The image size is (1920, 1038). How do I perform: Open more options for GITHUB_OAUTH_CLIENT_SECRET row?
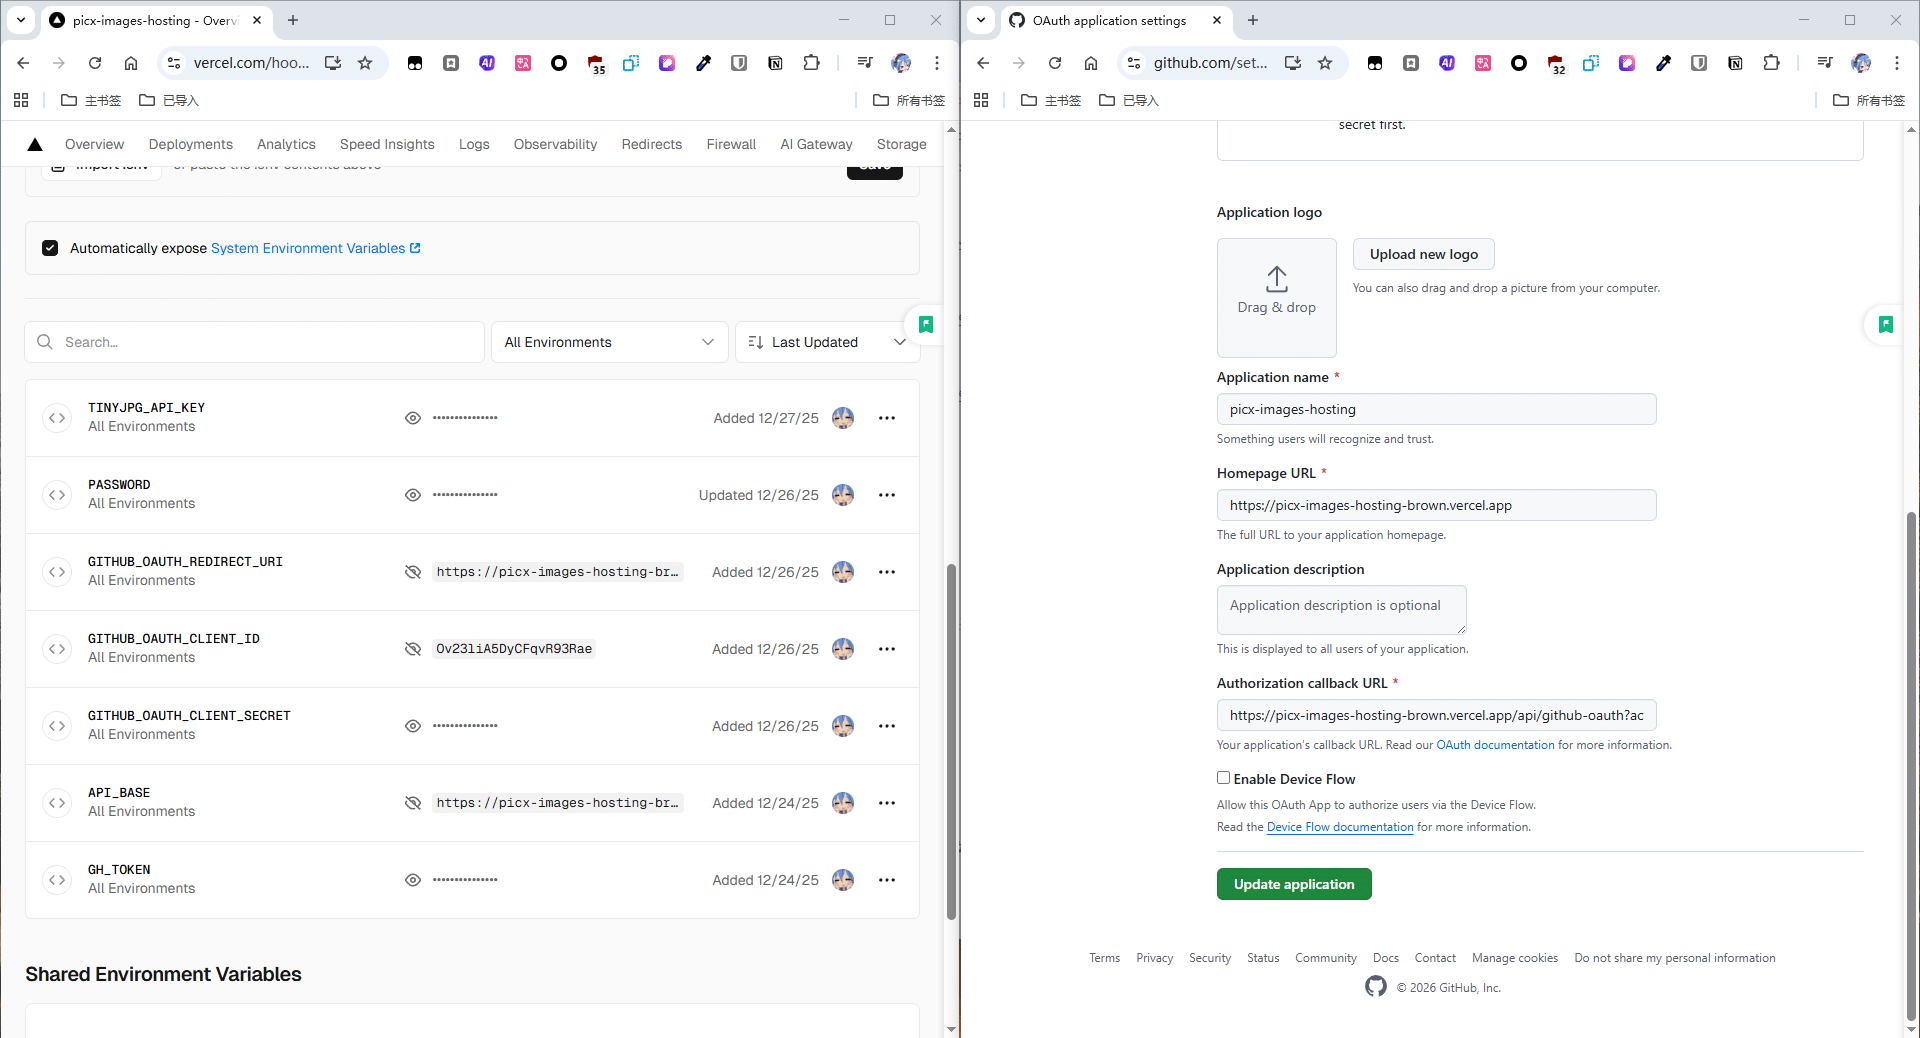(x=887, y=726)
